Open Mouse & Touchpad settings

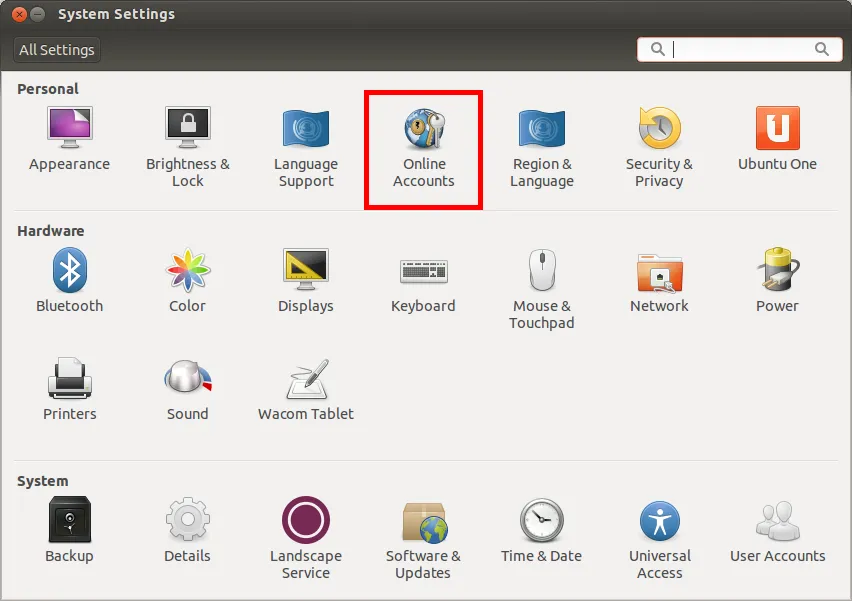(542, 289)
